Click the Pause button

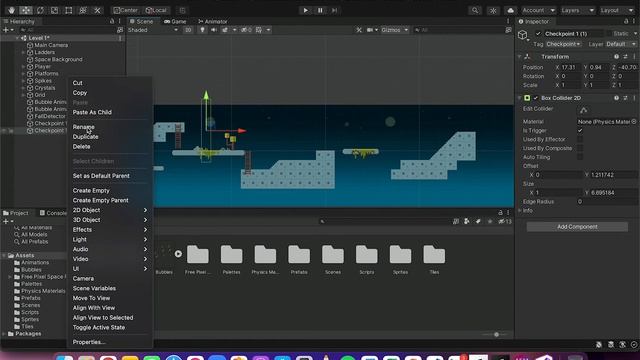[x=320, y=10]
